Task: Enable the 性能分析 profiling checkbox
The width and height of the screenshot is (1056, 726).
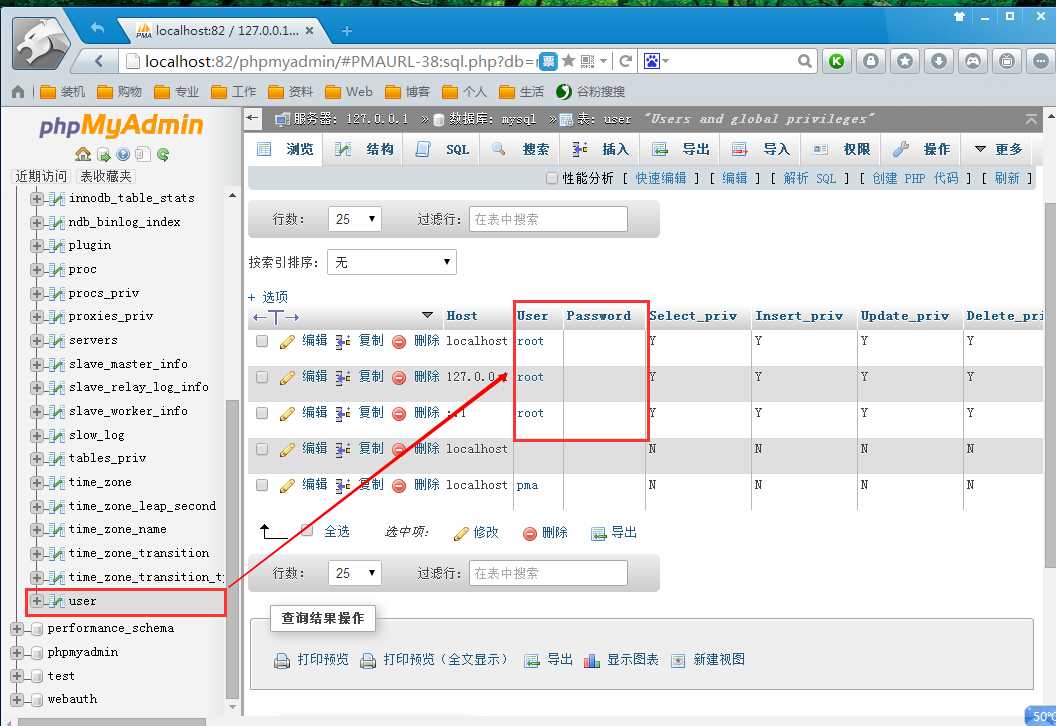Action: point(552,178)
